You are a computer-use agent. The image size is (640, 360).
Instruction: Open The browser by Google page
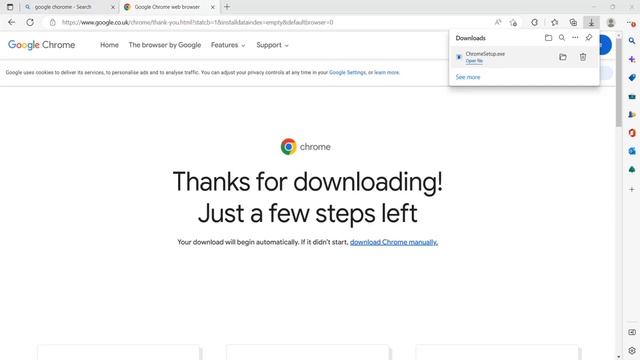tap(165, 45)
